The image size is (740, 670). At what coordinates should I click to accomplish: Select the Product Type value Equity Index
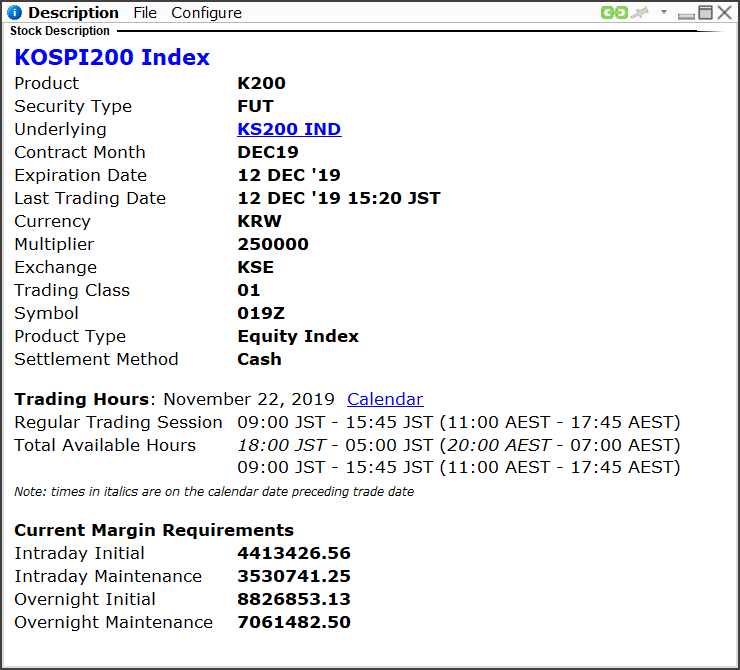pyautogui.click(x=298, y=336)
